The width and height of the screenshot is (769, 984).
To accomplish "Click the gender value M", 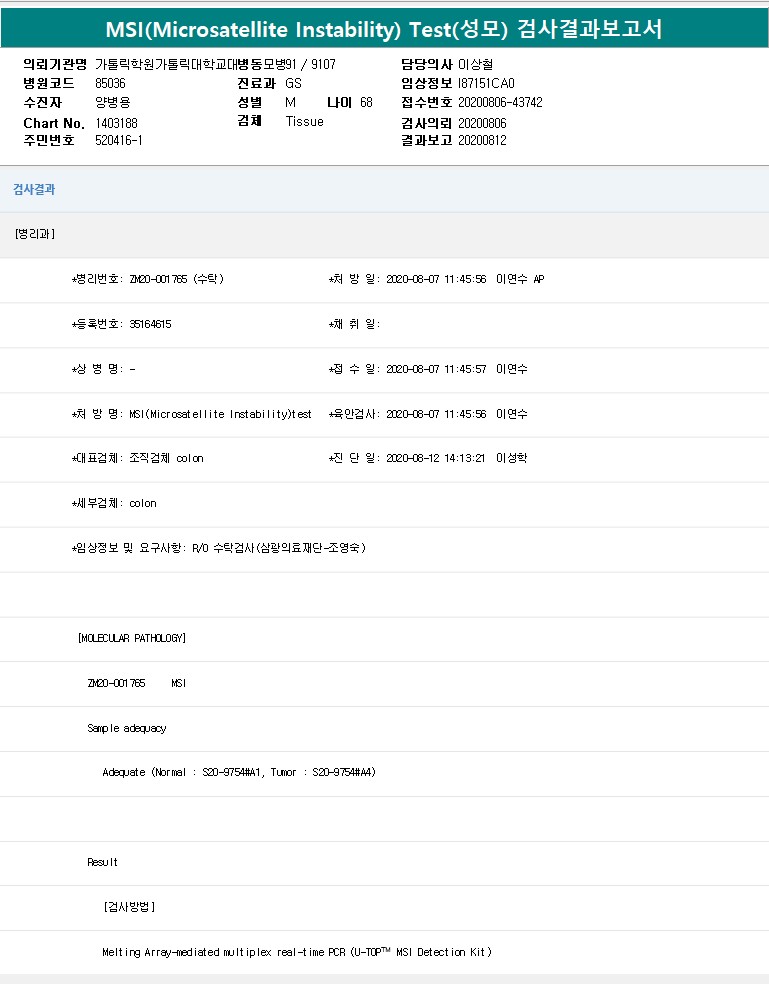I will (x=290, y=102).
